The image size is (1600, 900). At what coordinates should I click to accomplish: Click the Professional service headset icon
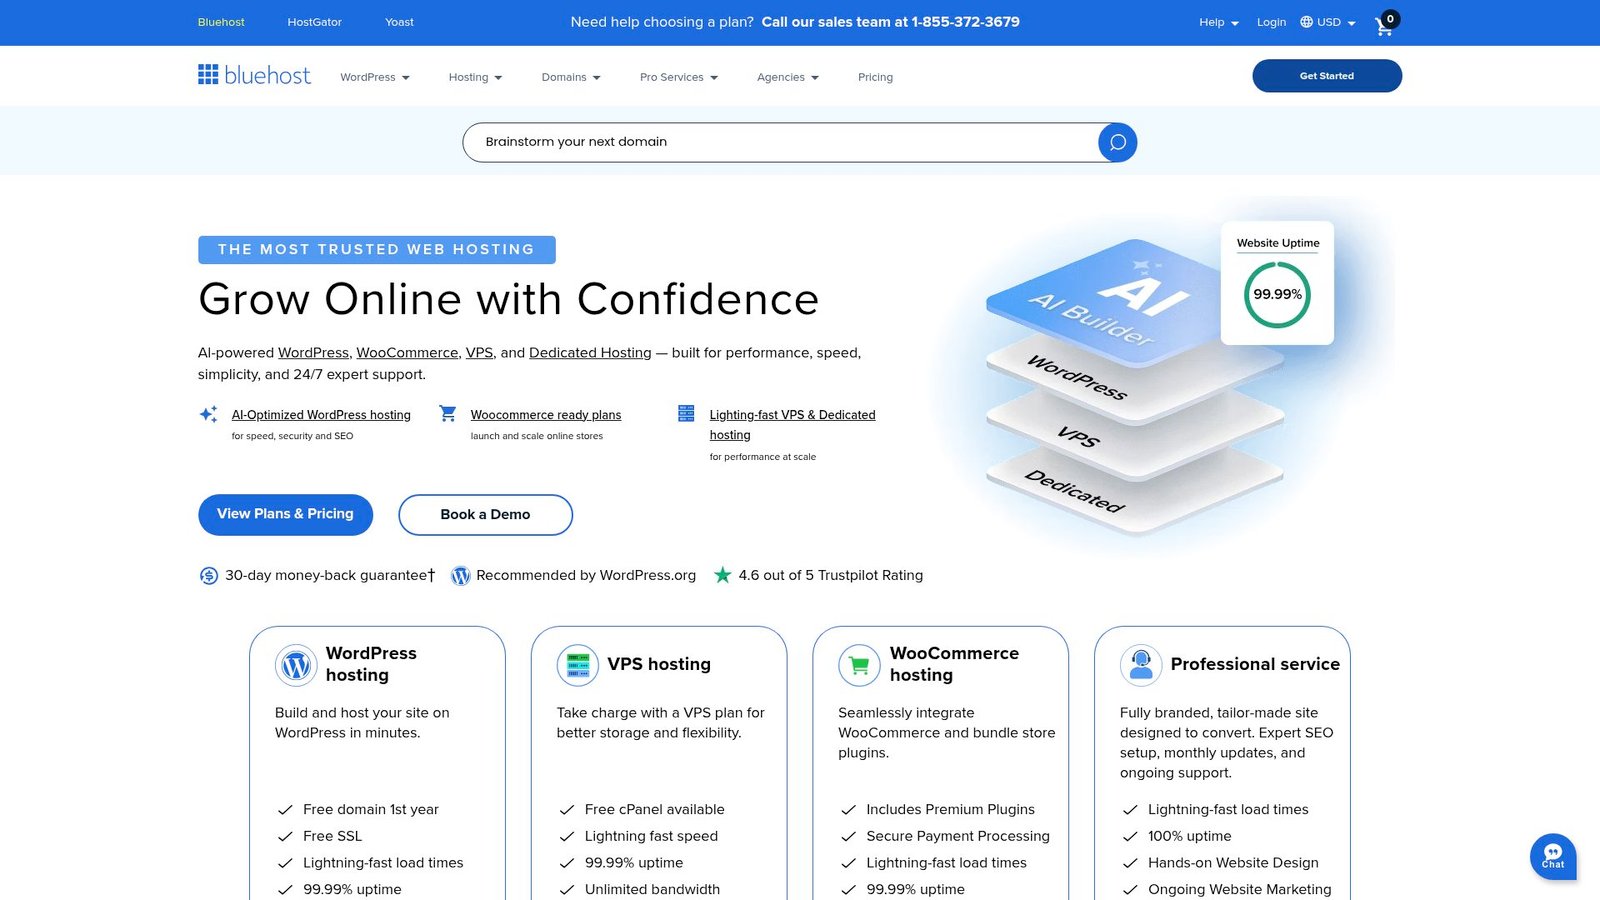tap(1141, 664)
